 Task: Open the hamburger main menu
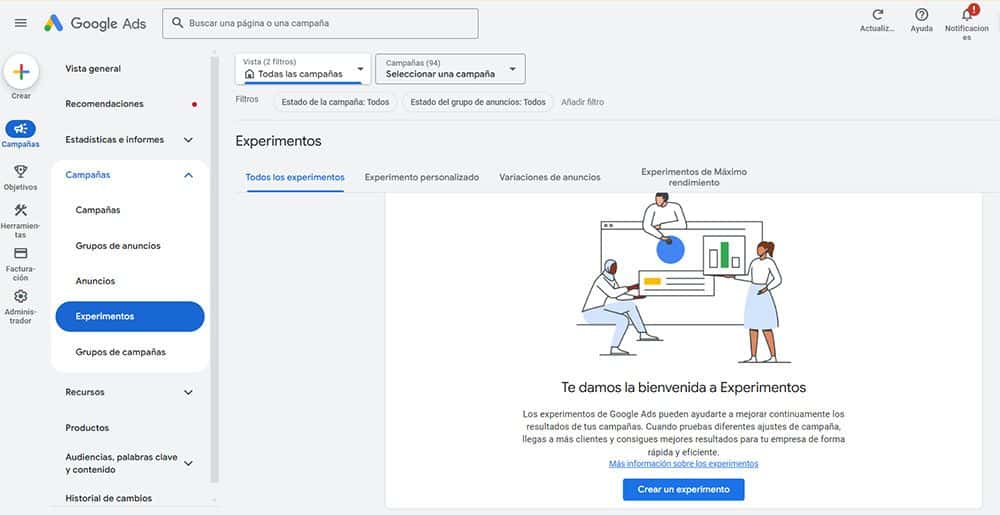[20, 23]
